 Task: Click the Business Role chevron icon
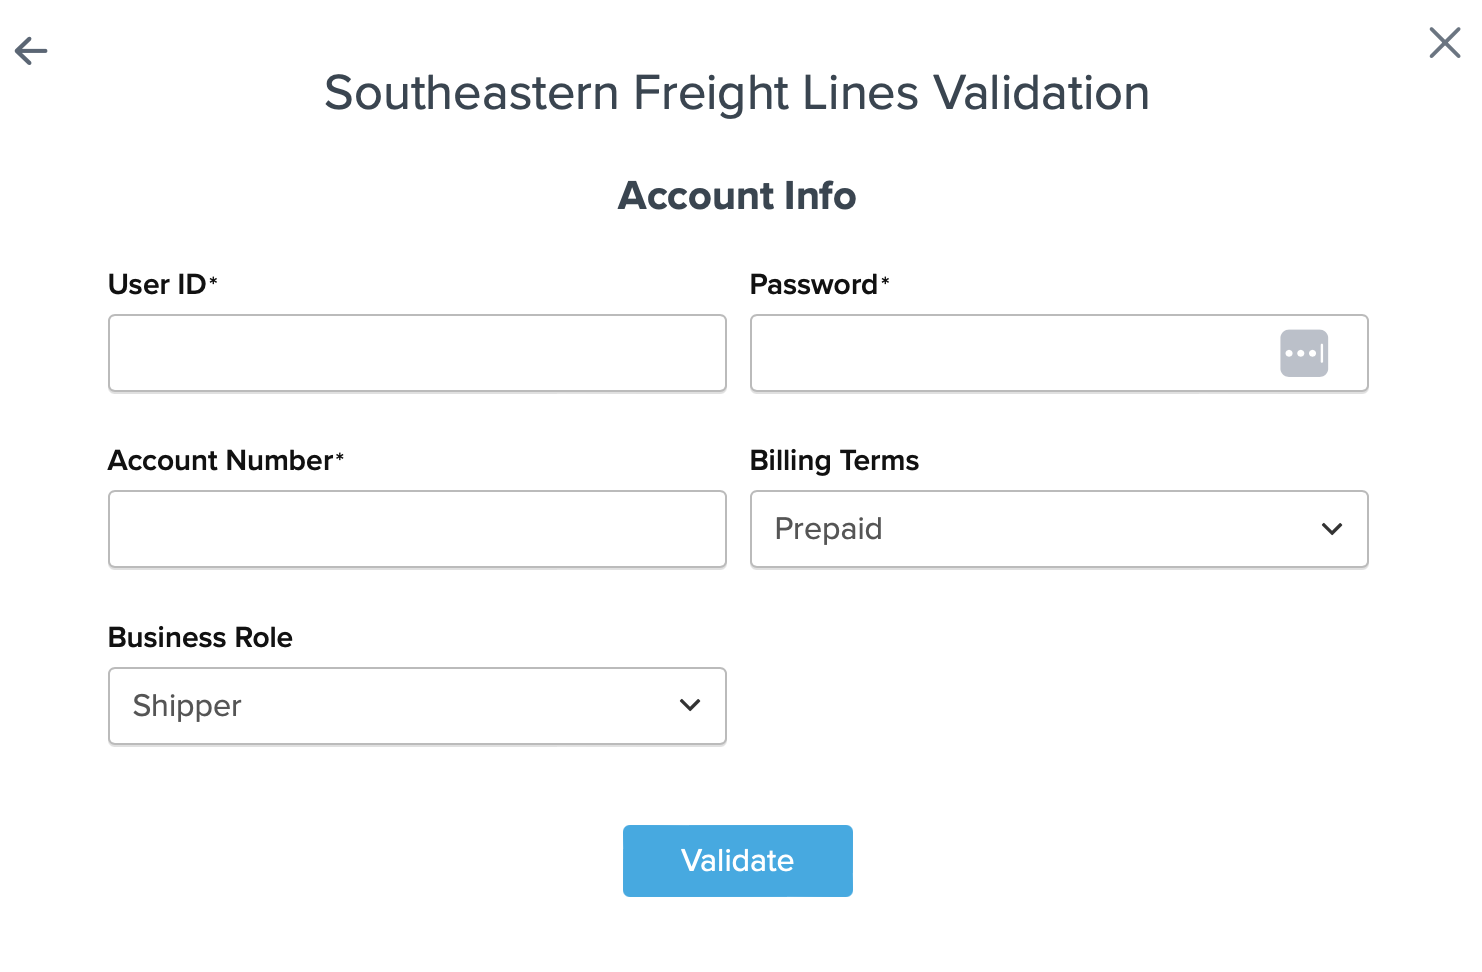click(690, 705)
